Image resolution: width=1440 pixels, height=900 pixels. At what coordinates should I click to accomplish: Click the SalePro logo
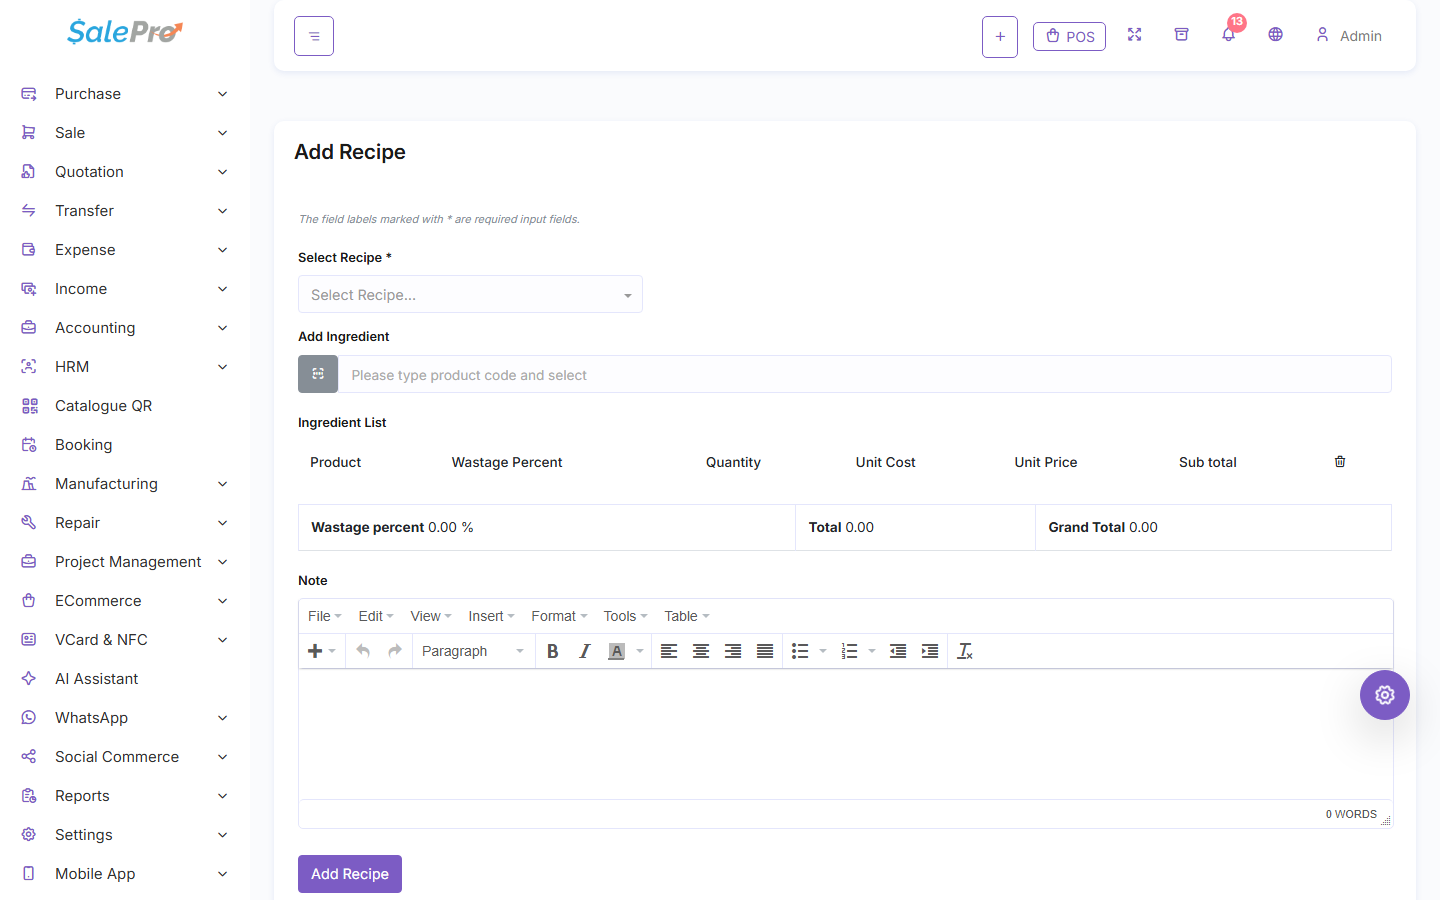pyautogui.click(x=125, y=32)
